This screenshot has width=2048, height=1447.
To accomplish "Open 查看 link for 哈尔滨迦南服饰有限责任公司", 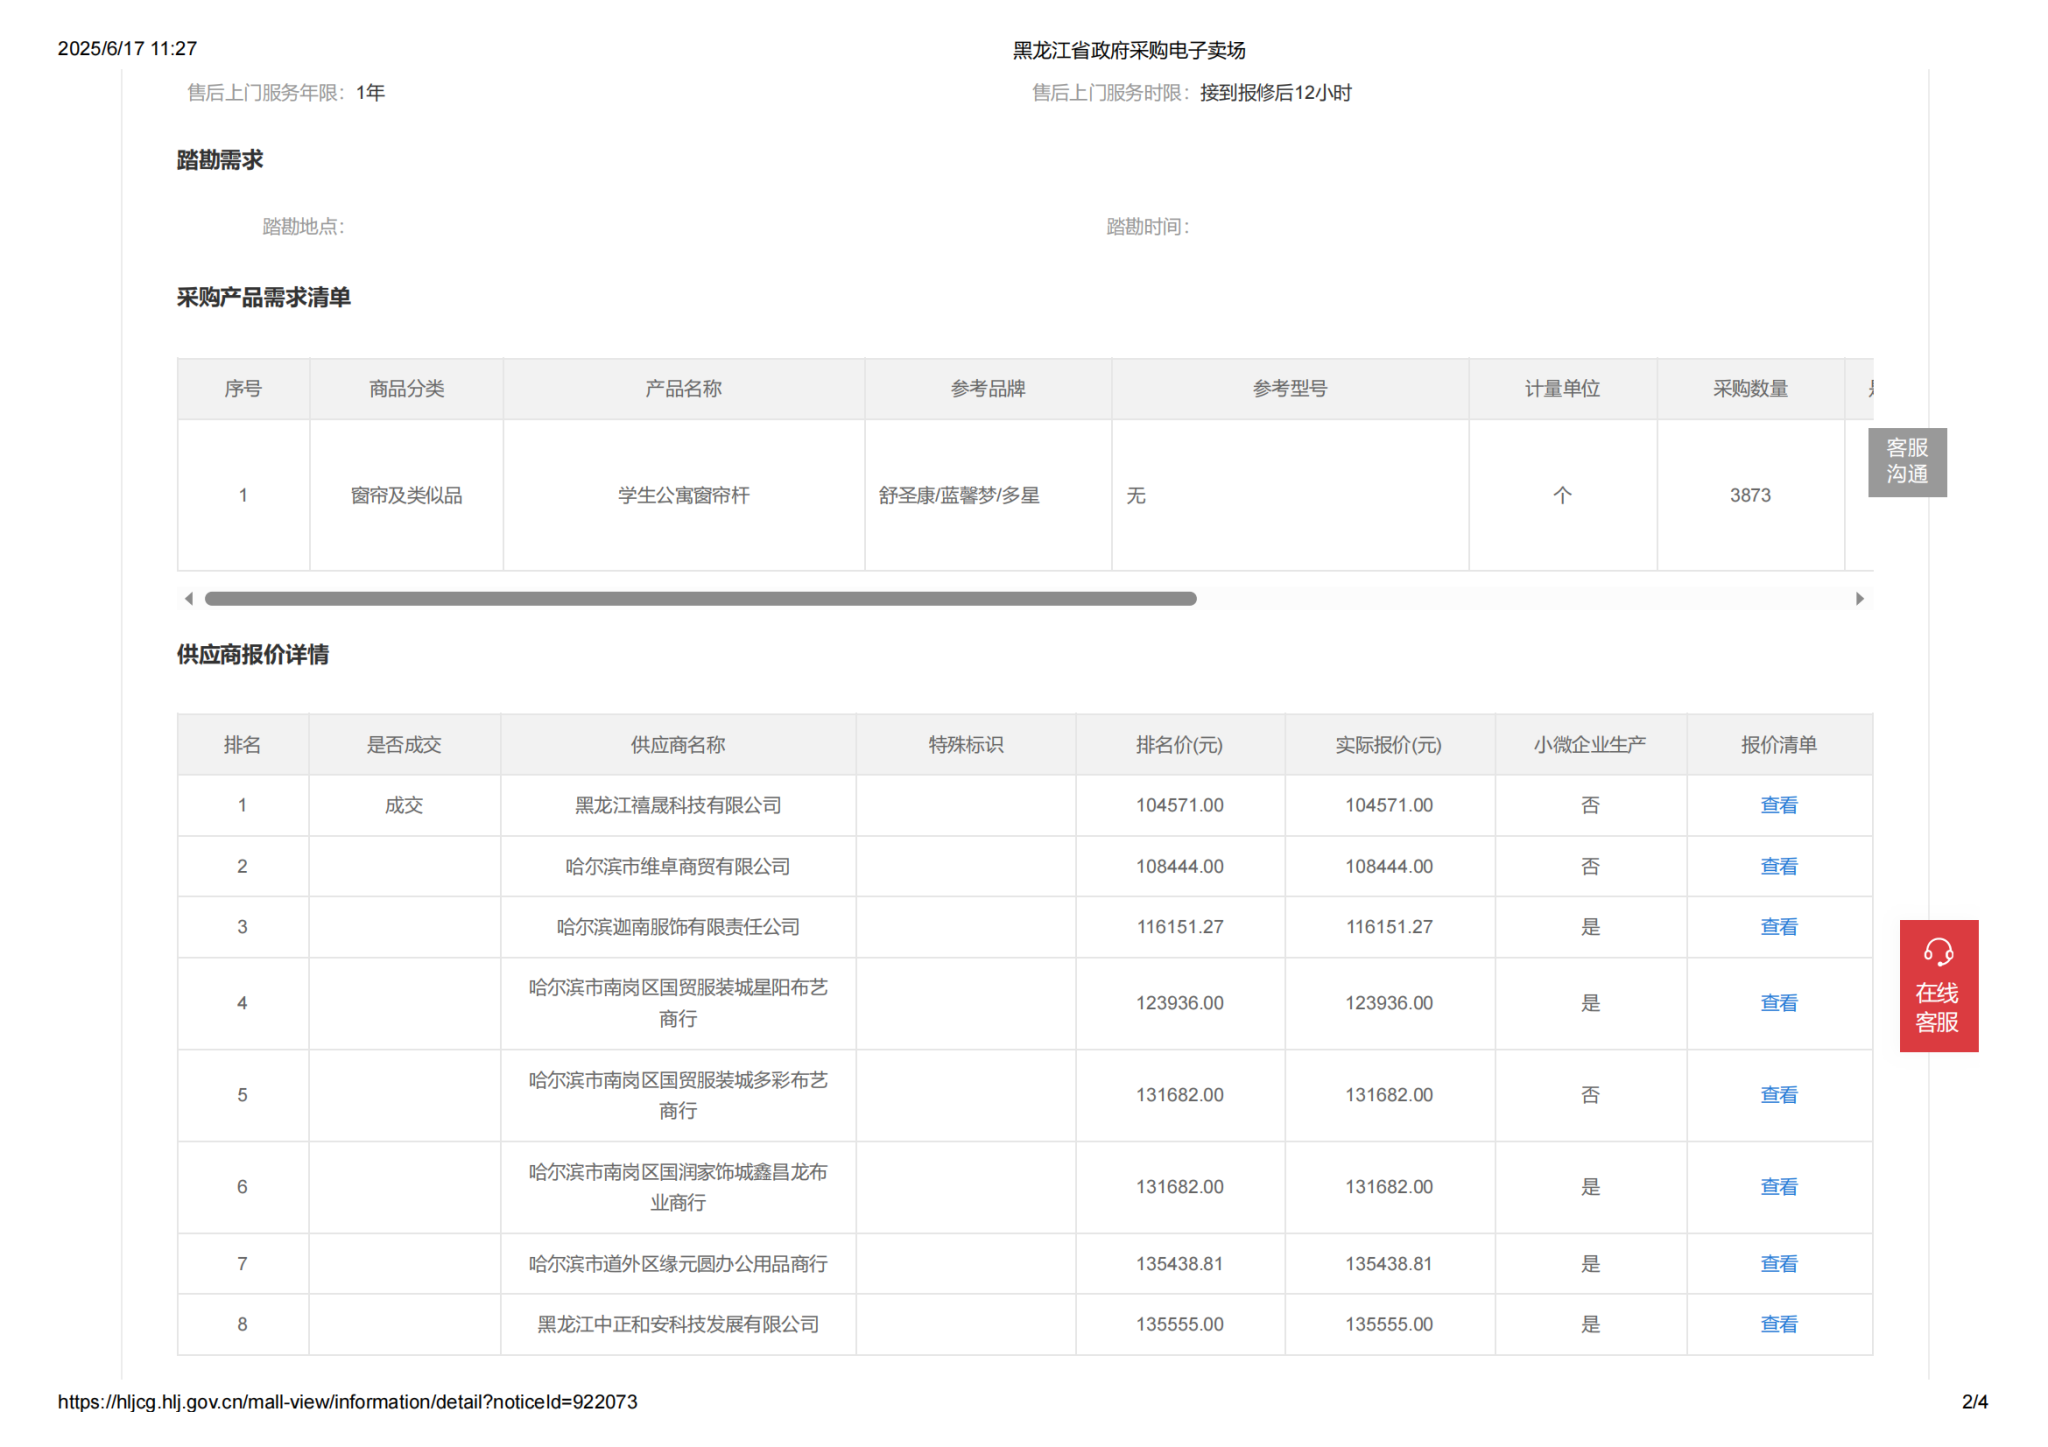I will point(1778,927).
